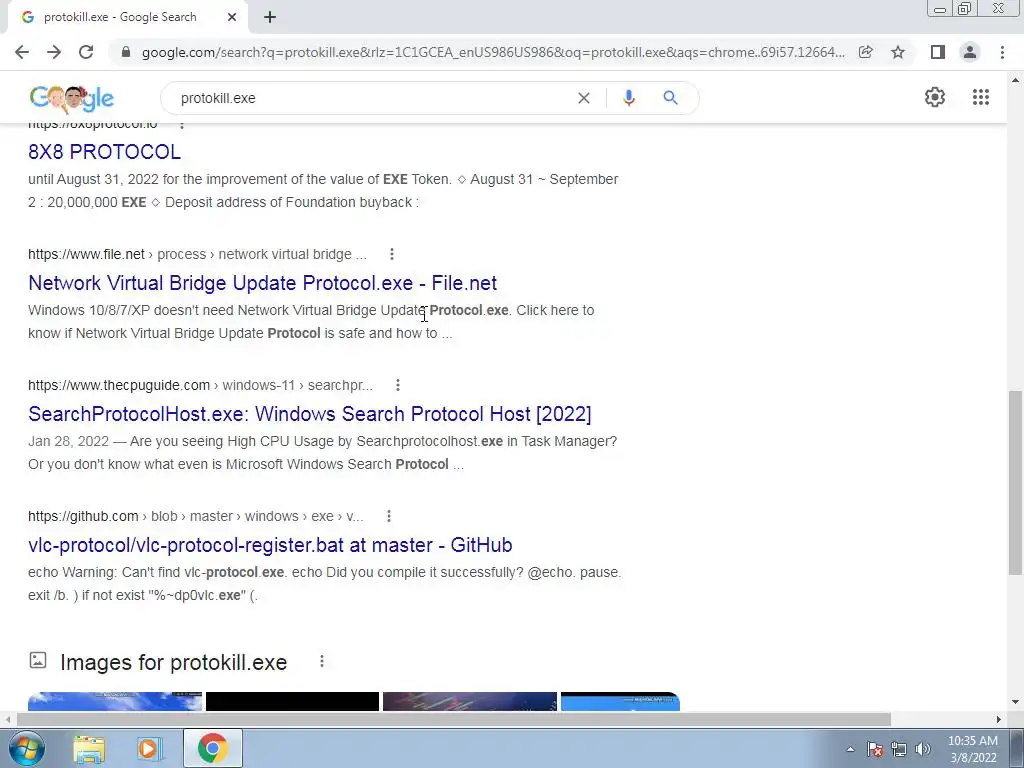Viewport: 1024px width, 768px height.
Task: Open the Chrome profile menu
Action: tap(970, 52)
